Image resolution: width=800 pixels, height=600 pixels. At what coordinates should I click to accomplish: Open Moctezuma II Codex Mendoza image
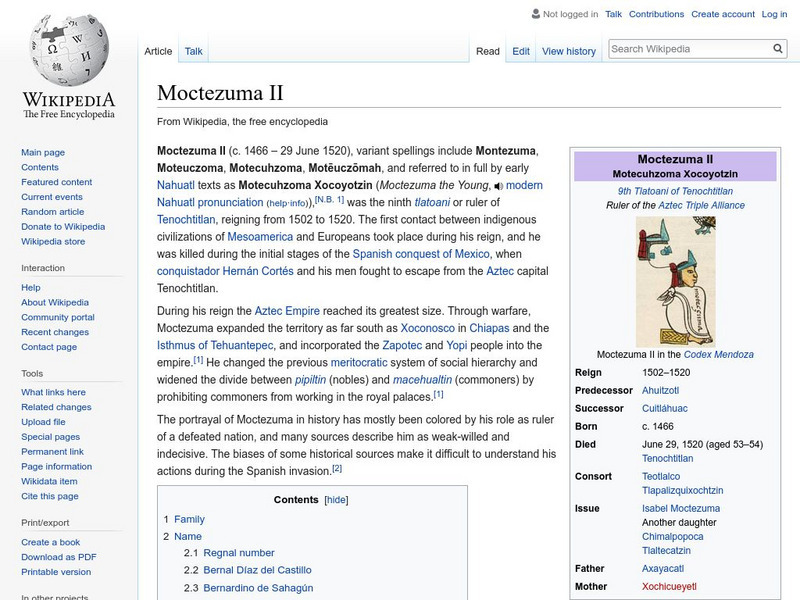pos(676,282)
